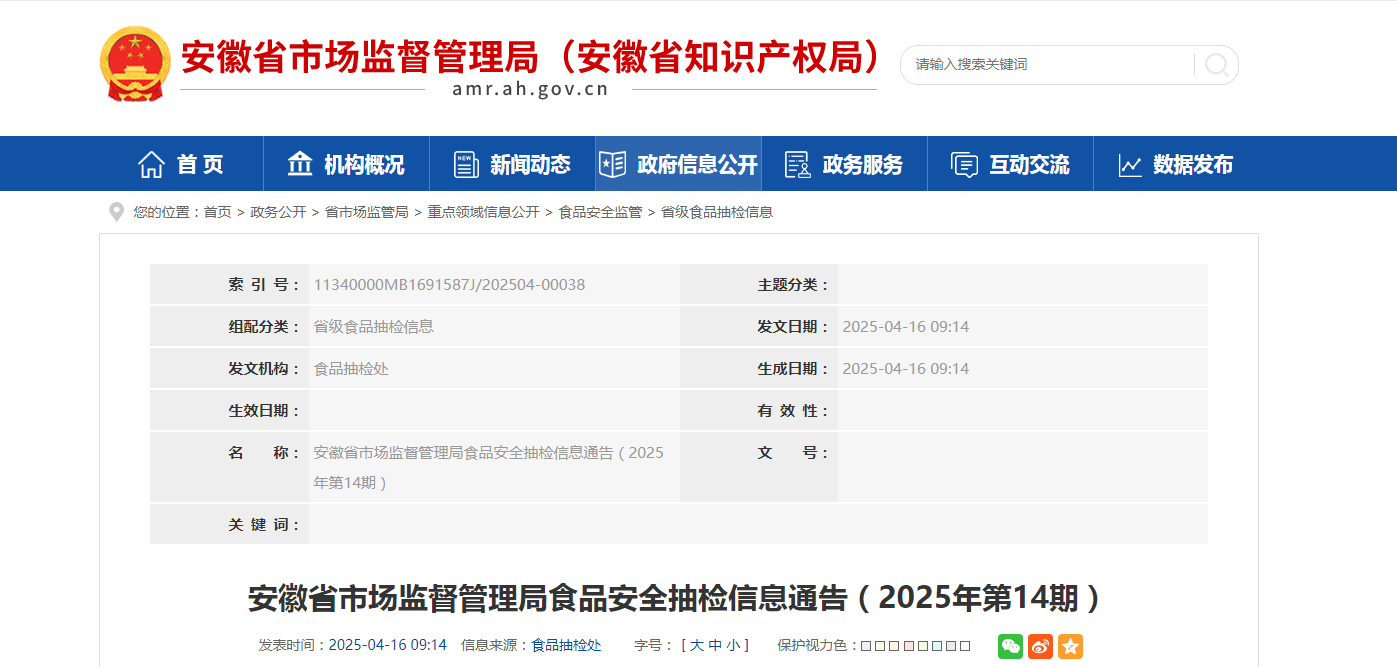This screenshot has height=667, width=1397.
Task: Go to 互动交流 section
Action: [1010, 164]
